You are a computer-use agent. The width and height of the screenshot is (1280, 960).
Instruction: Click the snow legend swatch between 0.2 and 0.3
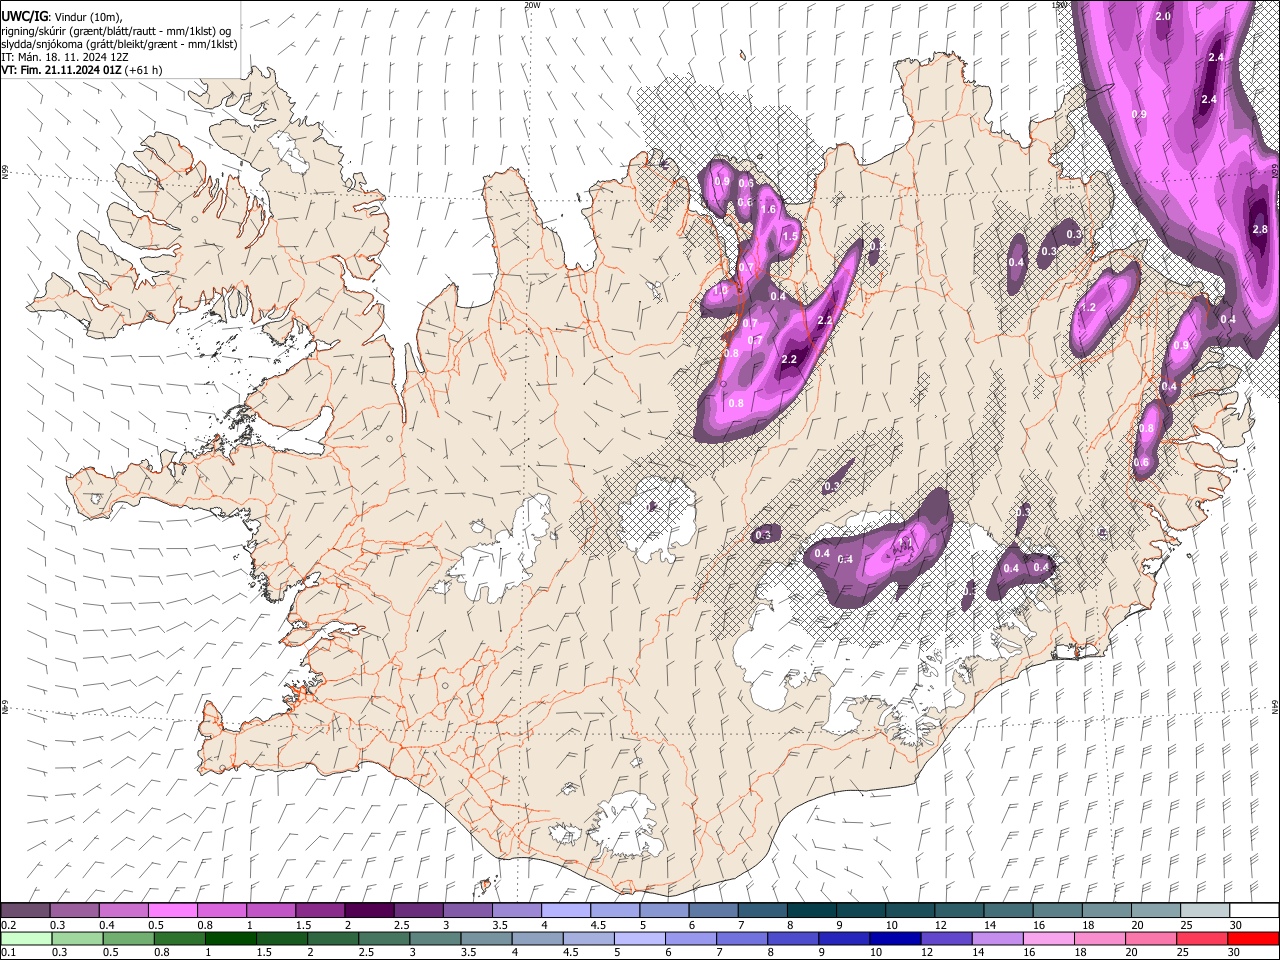click(x=26, y=911)
